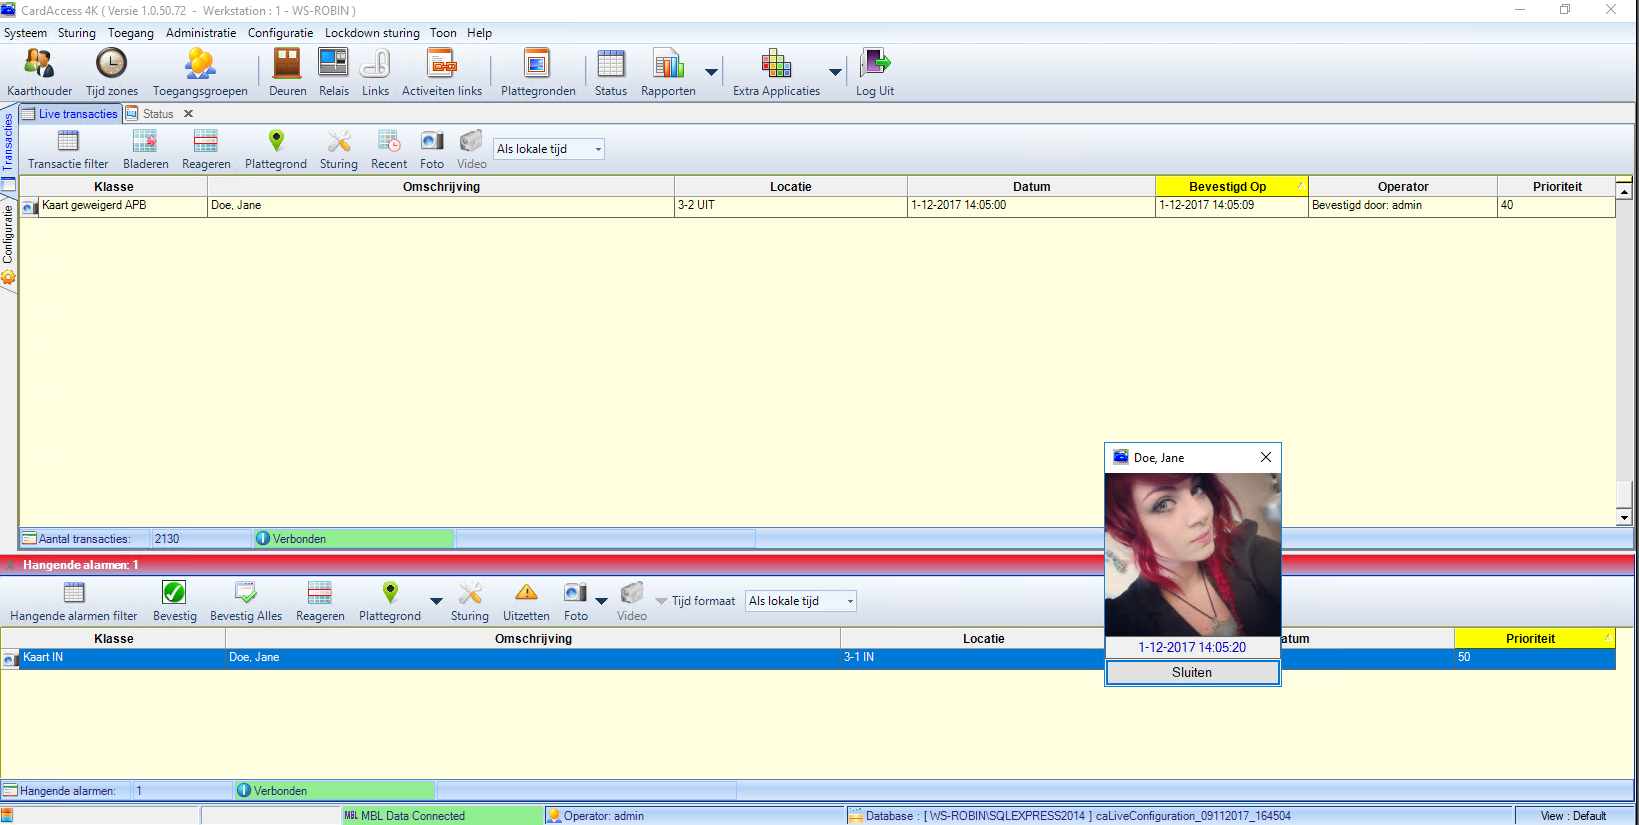Open Tijd zones clock icon

111,64
